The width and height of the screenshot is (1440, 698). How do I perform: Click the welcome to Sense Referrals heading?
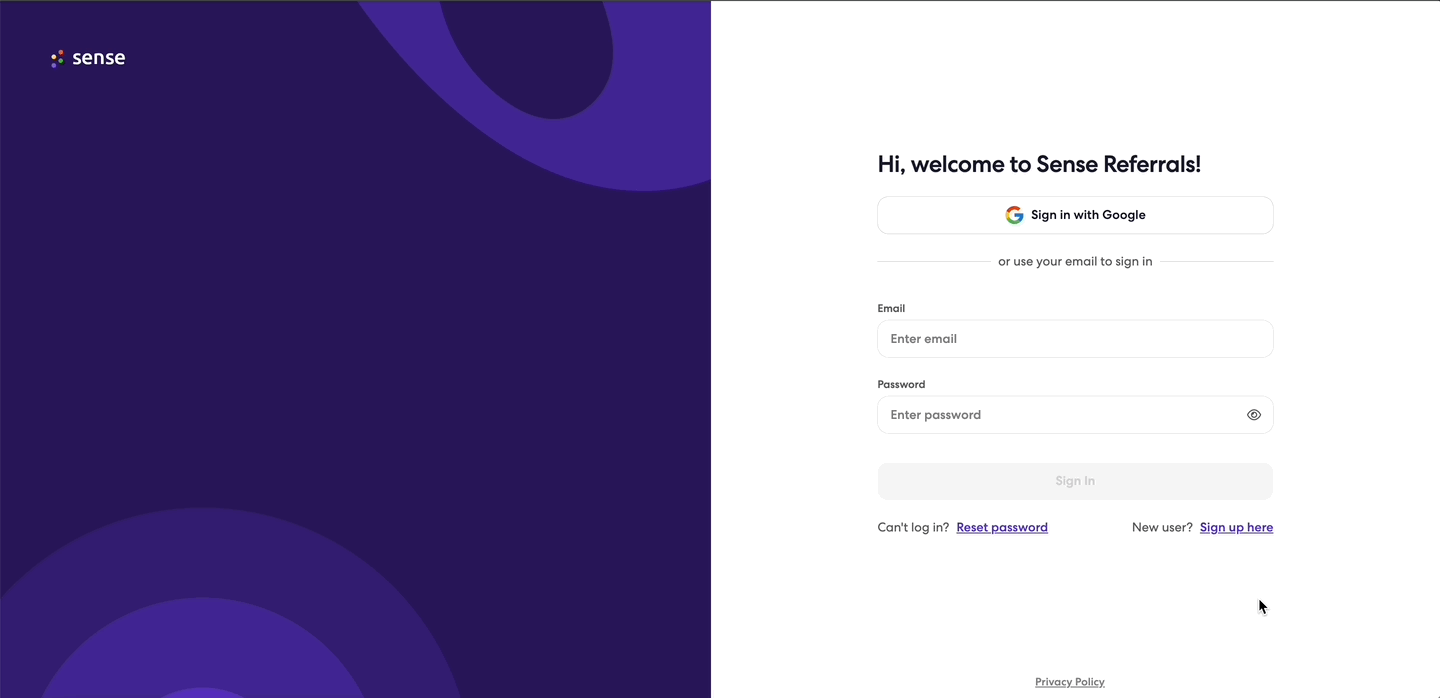1039,164
